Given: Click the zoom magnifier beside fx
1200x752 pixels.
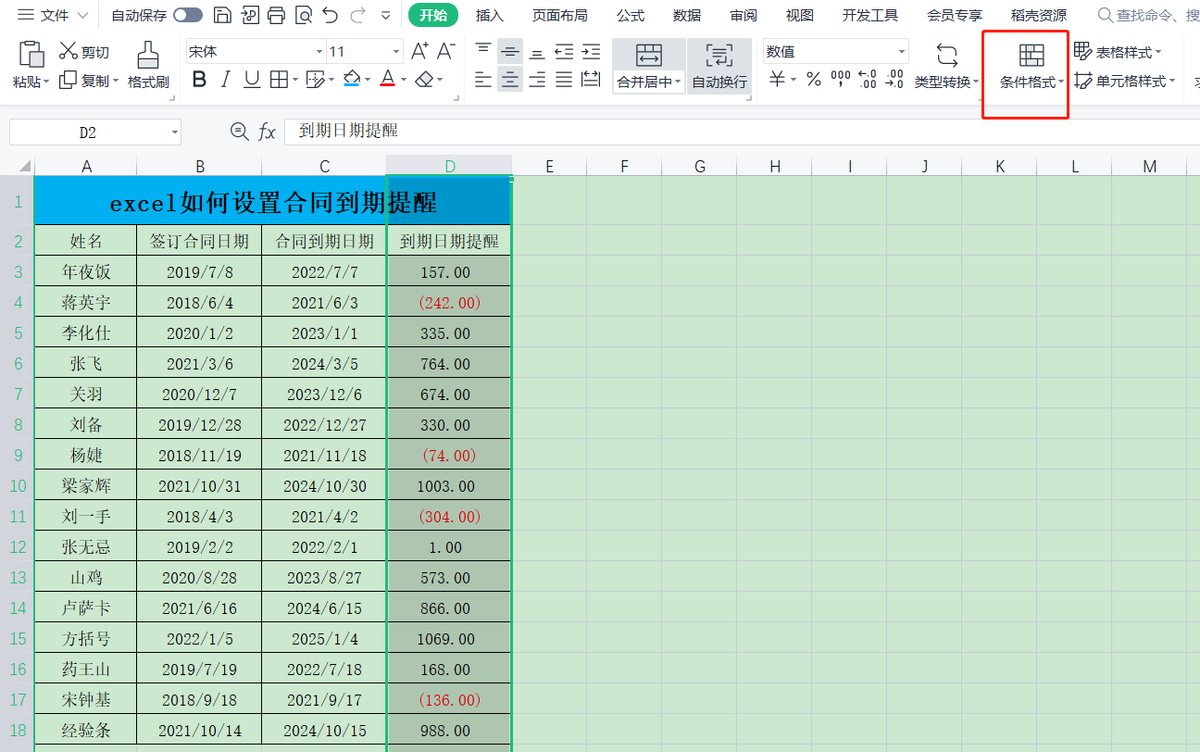Looking at the screenshot, I should (239, 131).
